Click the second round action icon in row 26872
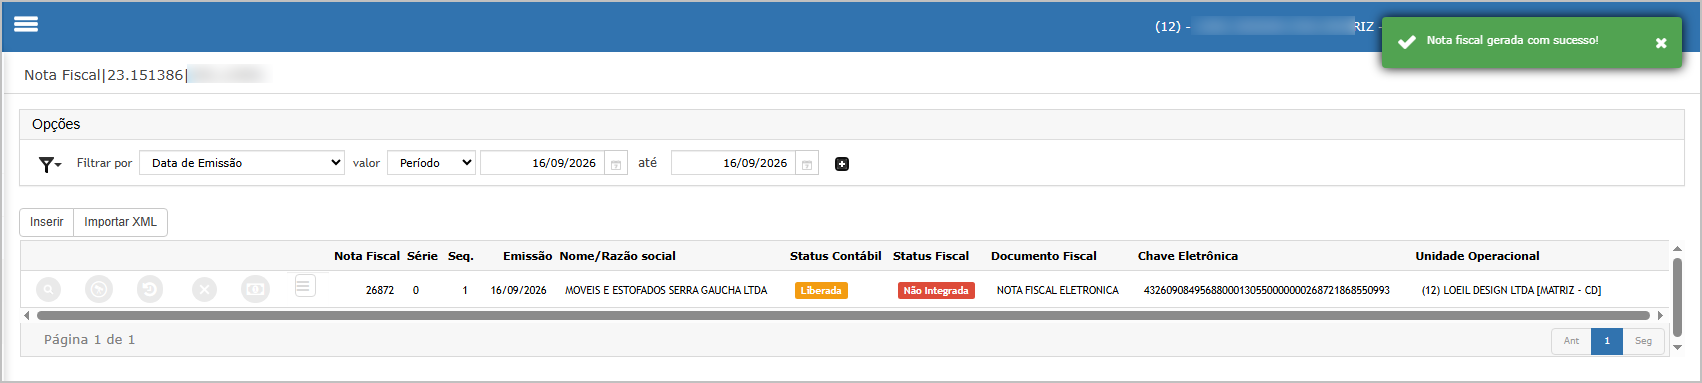 98,290
